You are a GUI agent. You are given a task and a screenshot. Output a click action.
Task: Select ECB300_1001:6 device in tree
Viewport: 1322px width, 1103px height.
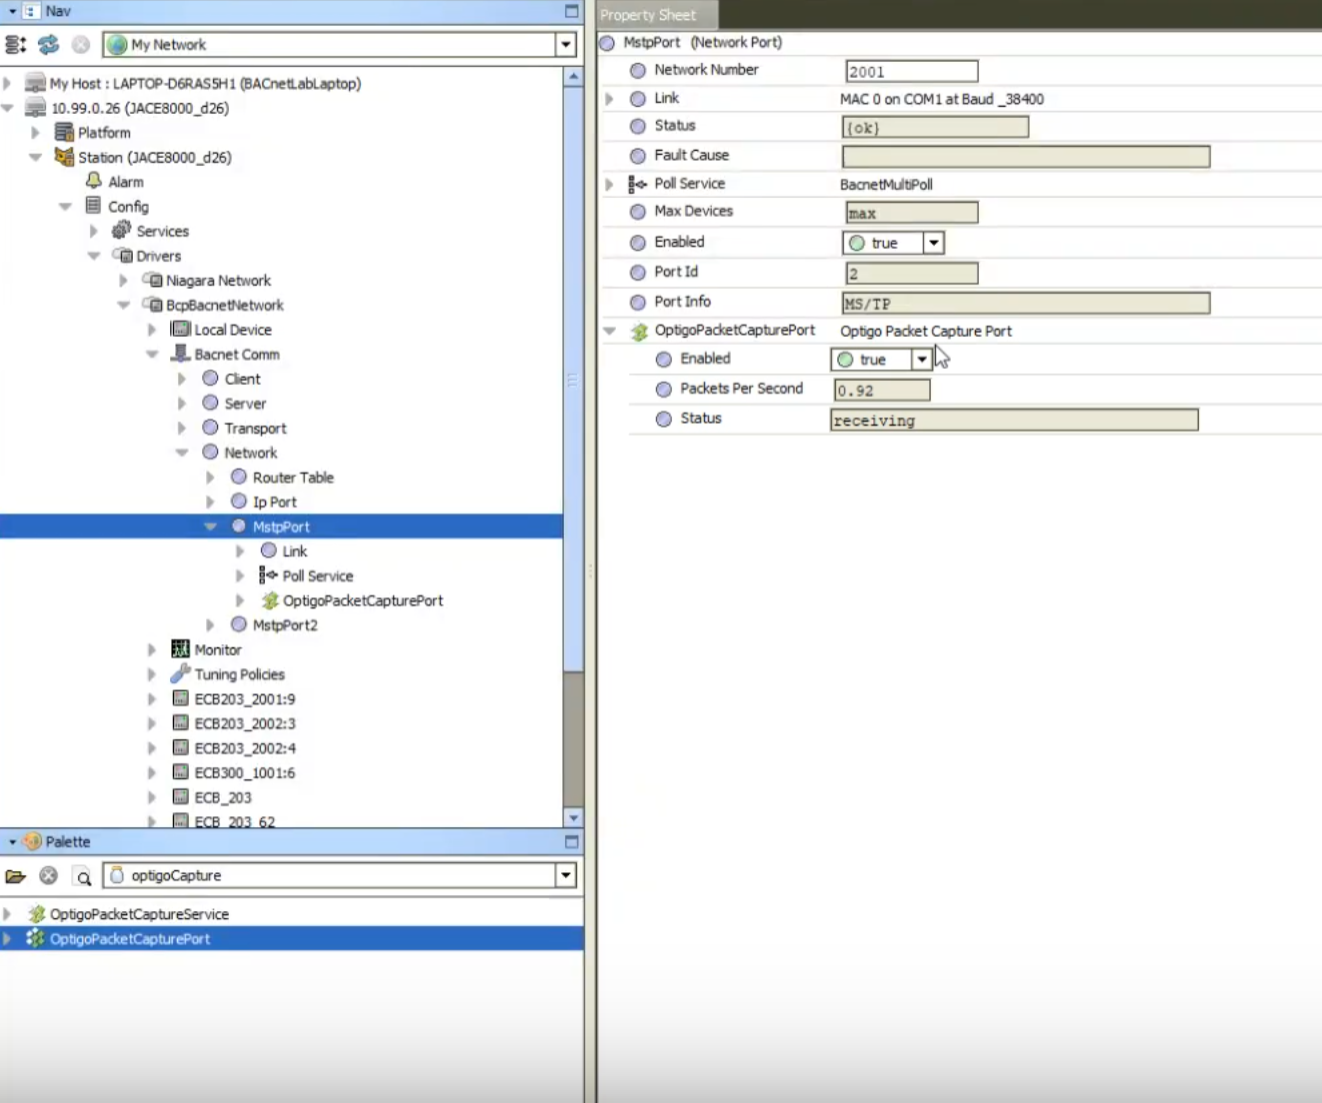point(244,773)
